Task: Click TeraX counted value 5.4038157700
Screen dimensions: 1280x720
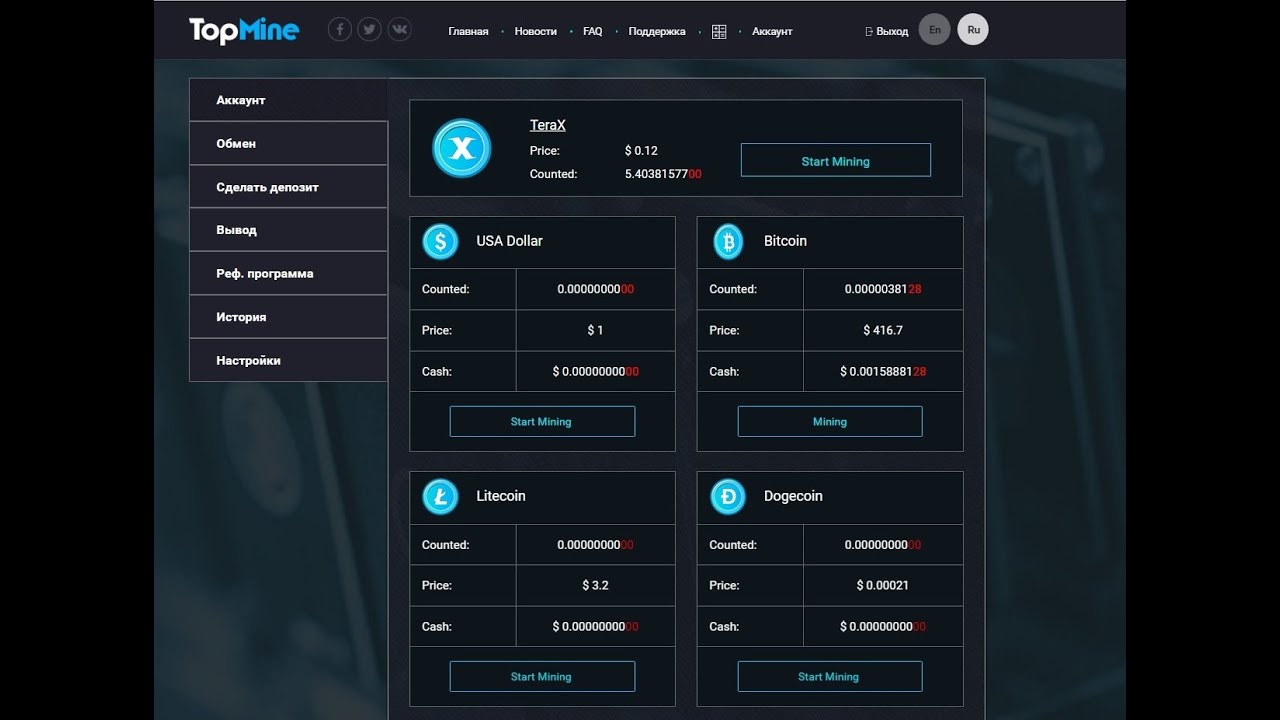Action: click(663, 174)
